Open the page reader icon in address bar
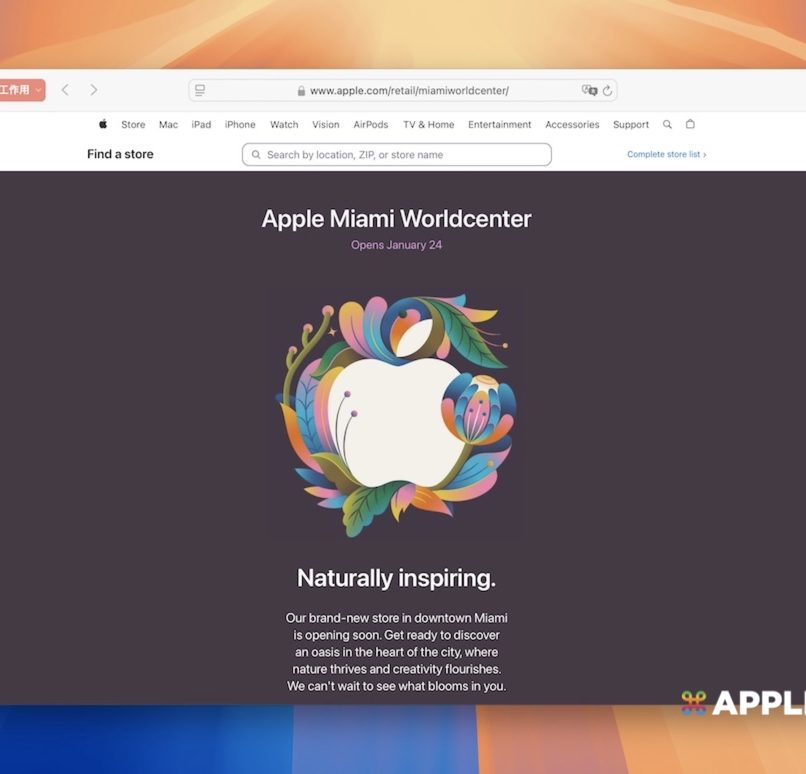Image resolution: width=806 pixels, height=774 pixels. [x=200, y=91]
